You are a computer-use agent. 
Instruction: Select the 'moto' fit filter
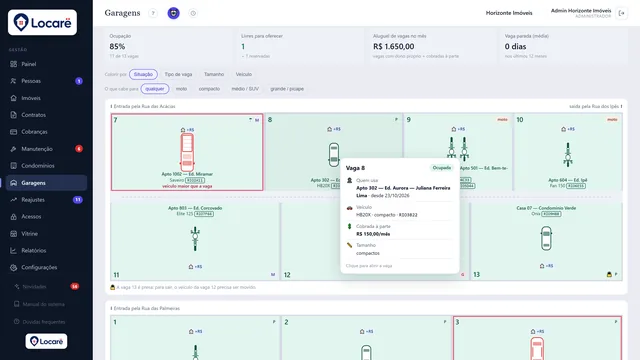[181, 89]
